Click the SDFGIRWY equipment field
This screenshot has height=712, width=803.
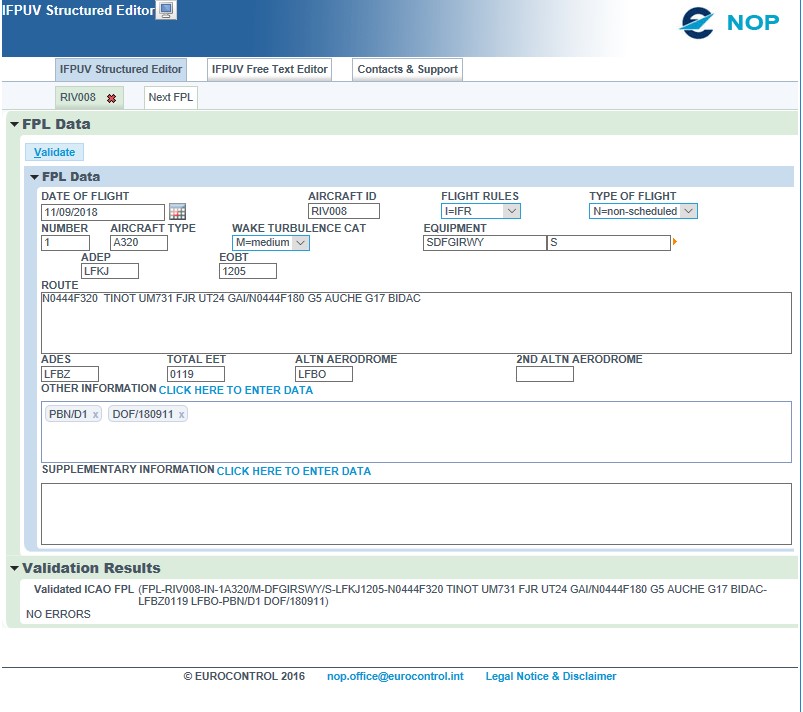[x=485, y=242]
